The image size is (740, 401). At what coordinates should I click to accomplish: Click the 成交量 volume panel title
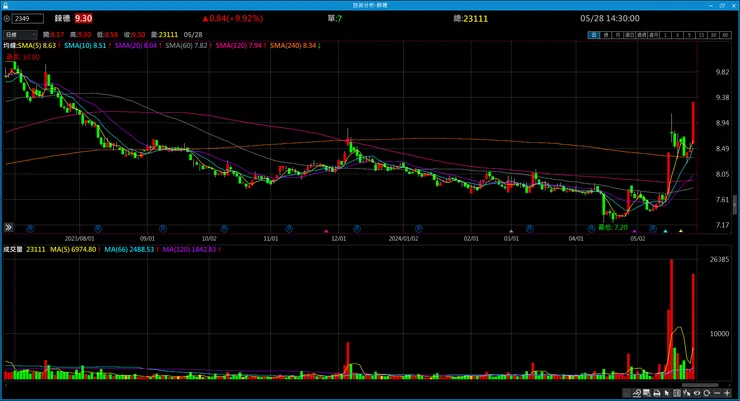click(x=13, y=250)
